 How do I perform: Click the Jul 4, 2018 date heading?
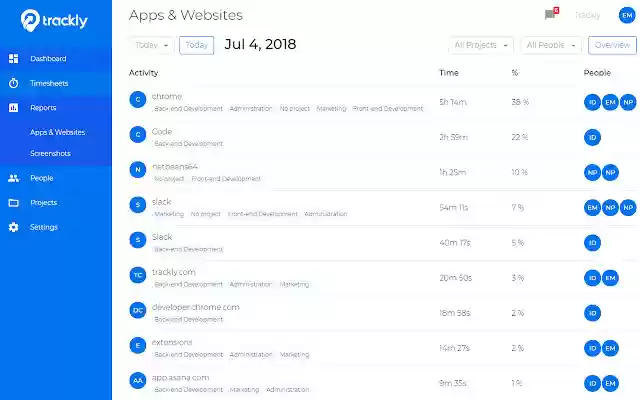pos(260,44)
